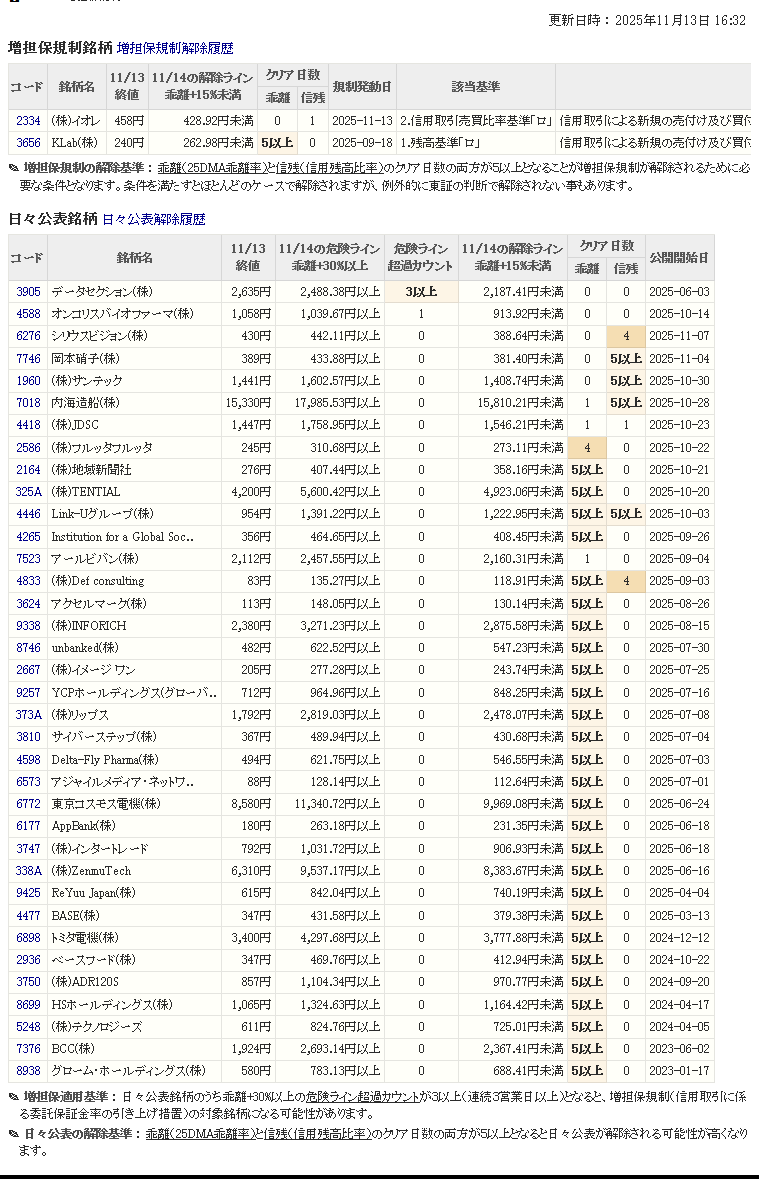Click pencil icon beside 増担保適用基準 note
The width and height of the screenshot is (759, 1179).
(14, 1097)
